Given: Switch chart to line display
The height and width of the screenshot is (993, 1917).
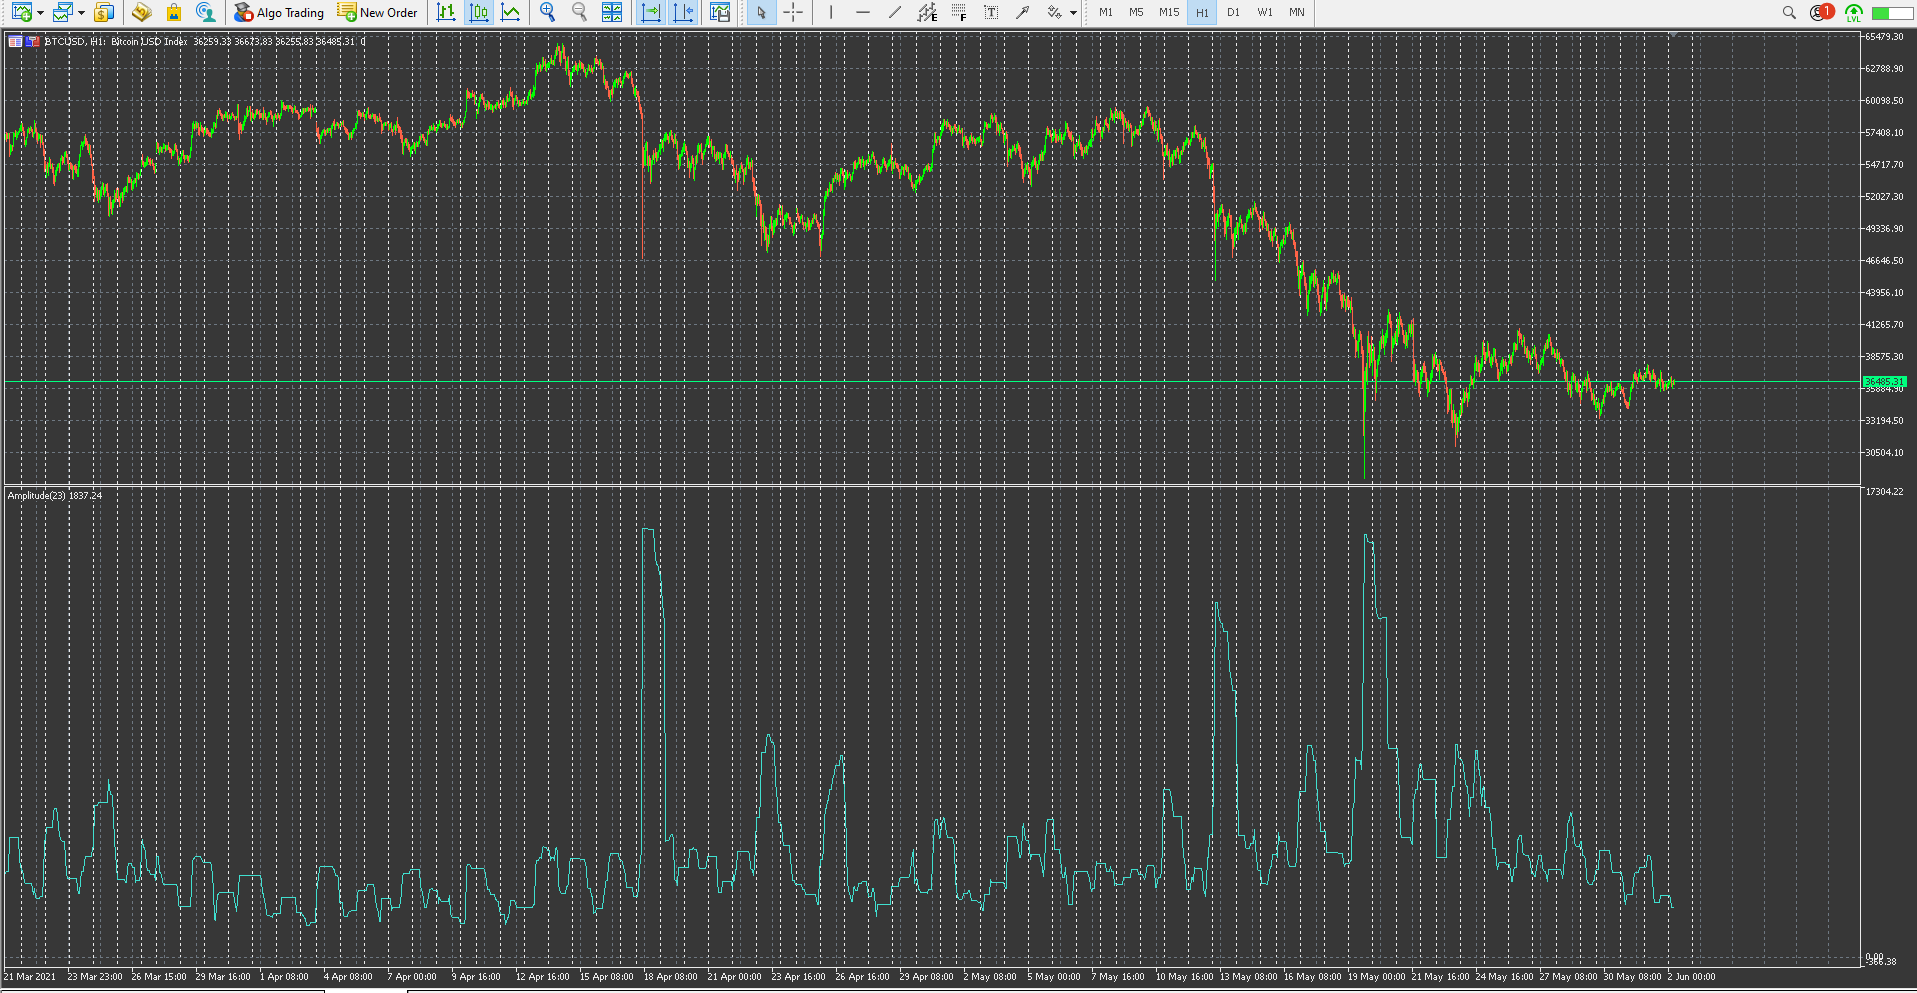Looking at the screenshot, I should pos(511,12).
